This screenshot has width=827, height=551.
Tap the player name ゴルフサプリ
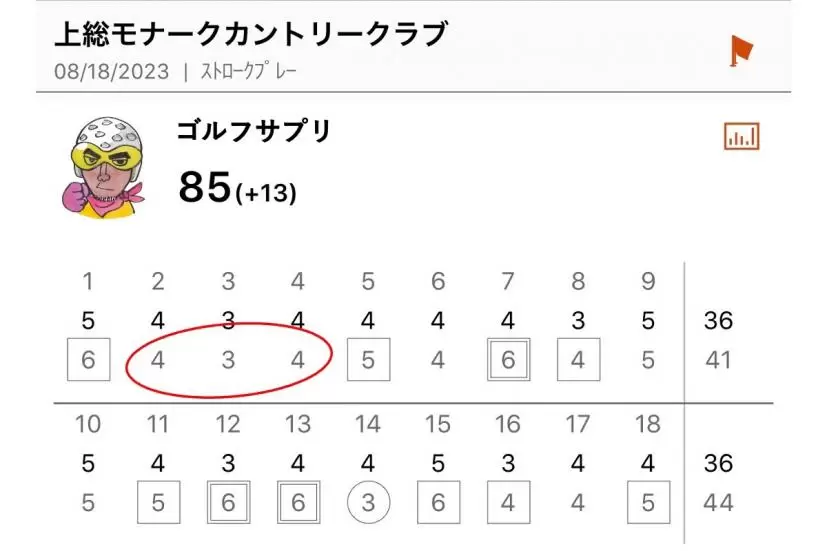click(x=253, y=131)
